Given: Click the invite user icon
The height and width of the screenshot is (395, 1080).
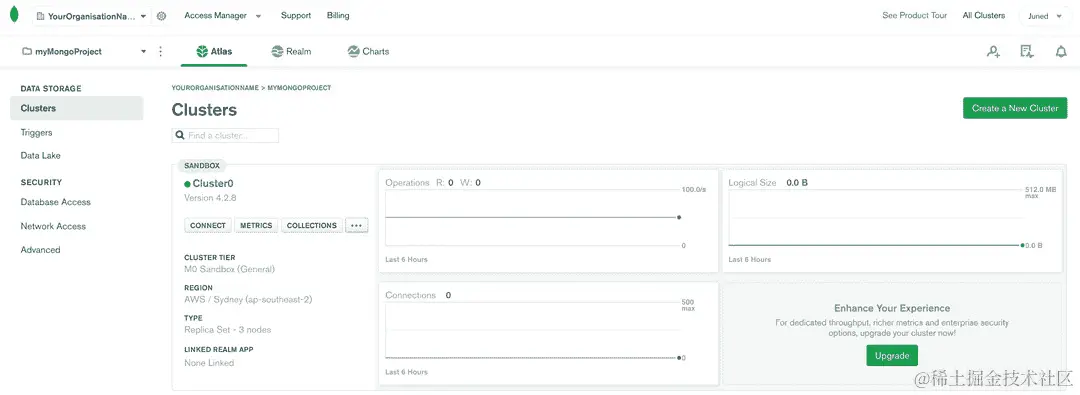Looking at the screenshot, I should point(993,51).
